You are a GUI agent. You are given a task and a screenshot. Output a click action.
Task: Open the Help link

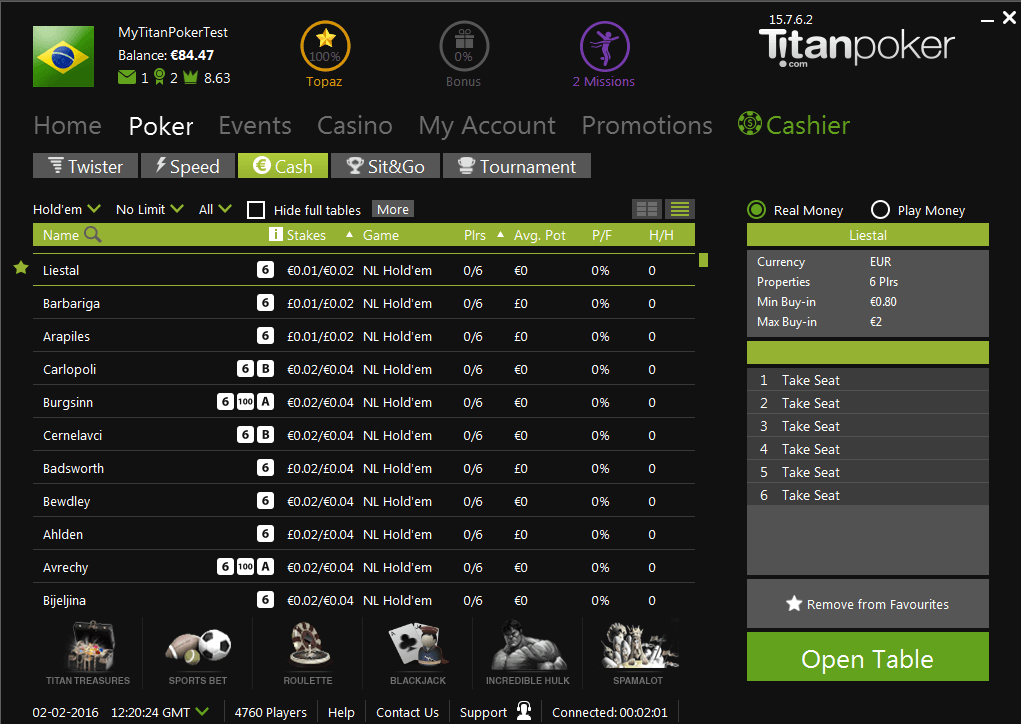click(x=341, y=712)
